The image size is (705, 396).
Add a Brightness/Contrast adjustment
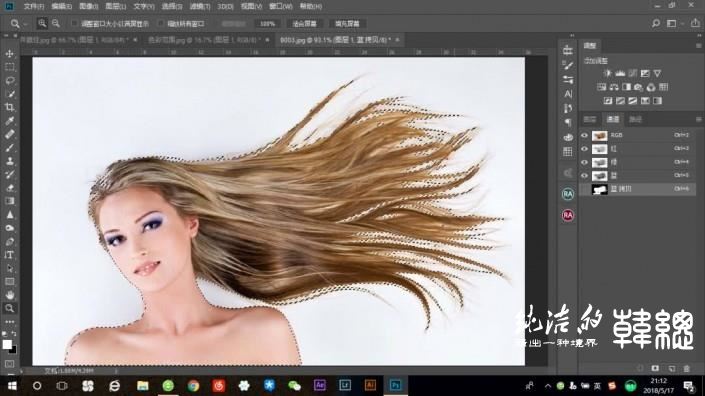click(608, 73)
